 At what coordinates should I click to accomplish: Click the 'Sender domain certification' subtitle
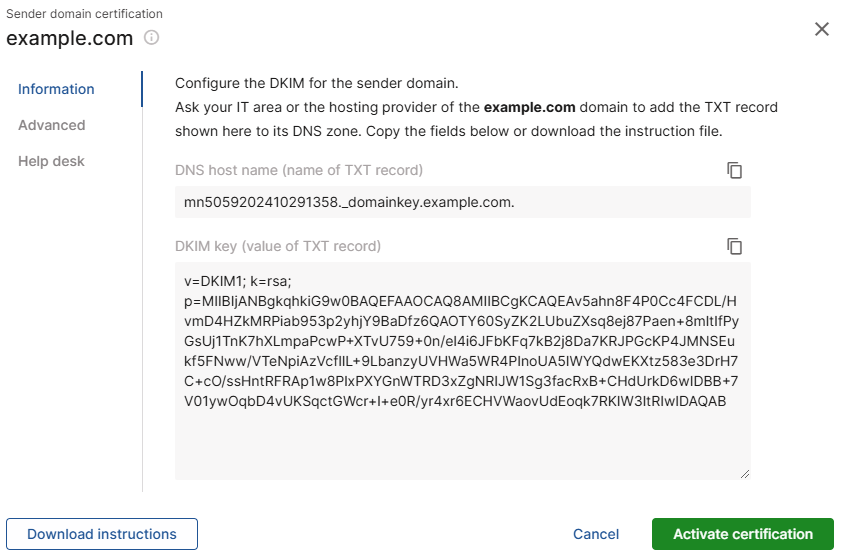pyautogui.click(x=84, y=14)
